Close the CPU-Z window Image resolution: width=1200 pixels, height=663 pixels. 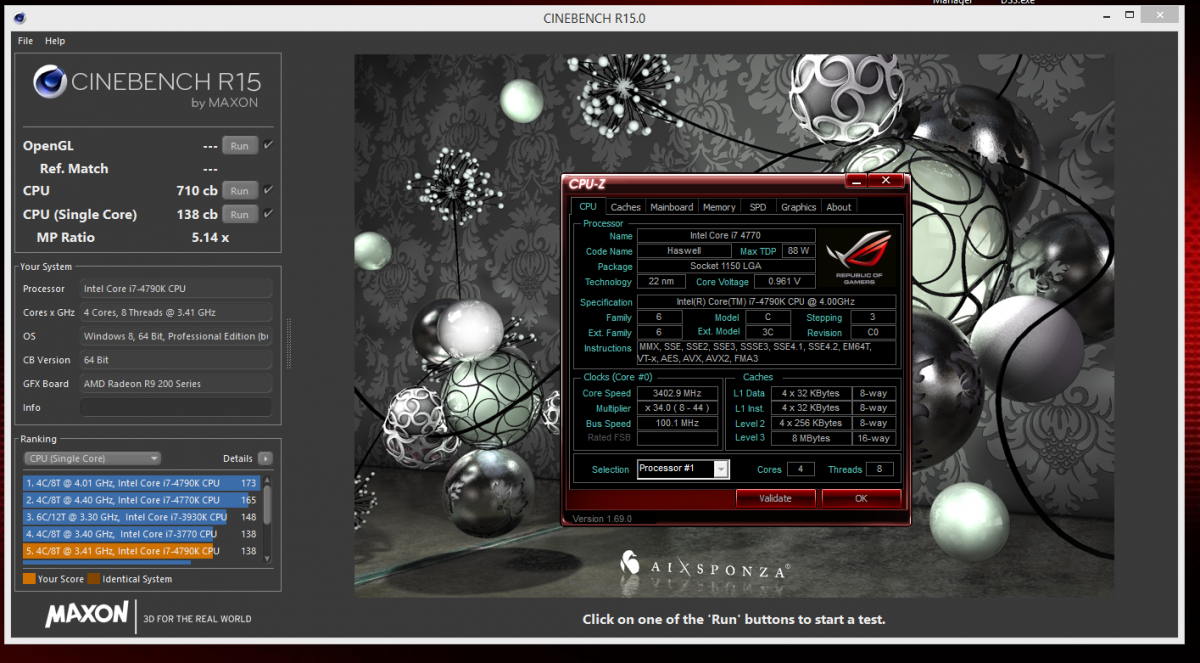click(886, 181)
